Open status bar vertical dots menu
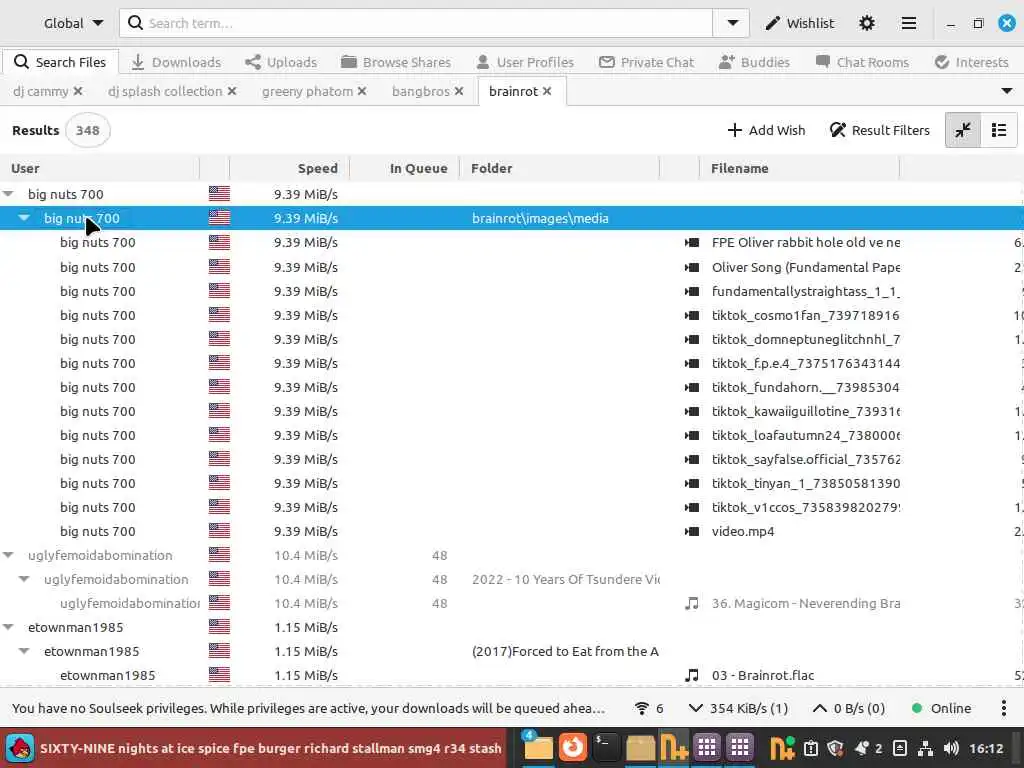This screenshot has width=1024, height=768. click(1004, 708)
